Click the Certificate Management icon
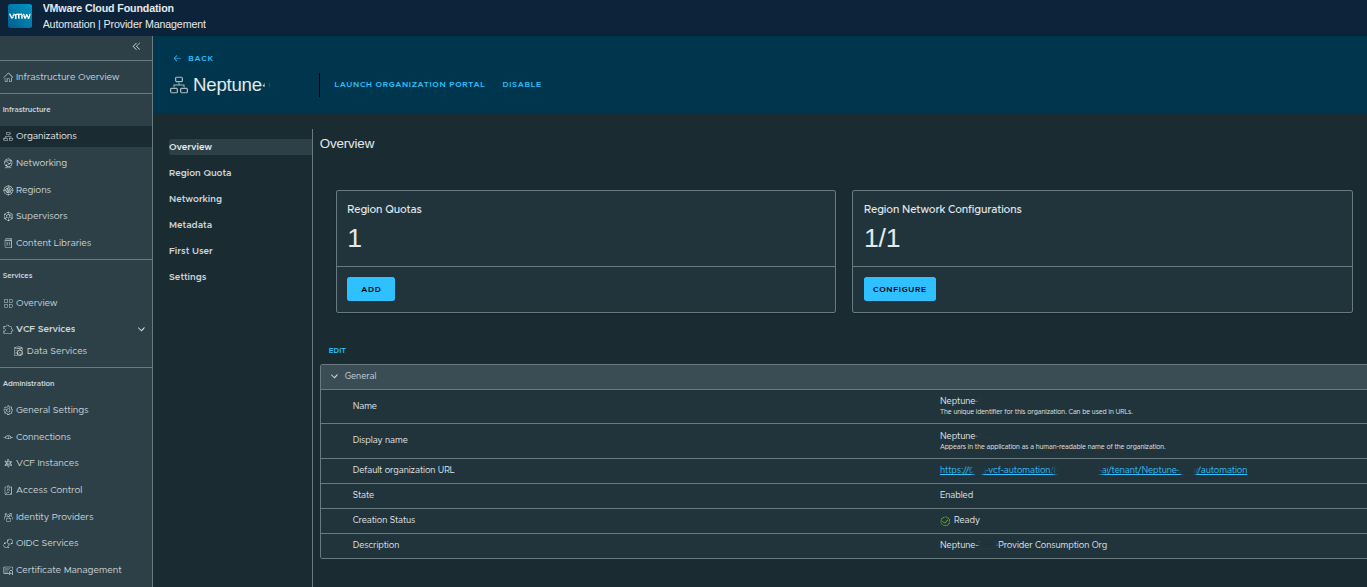1367x587 pixels. tap(9, 569)
